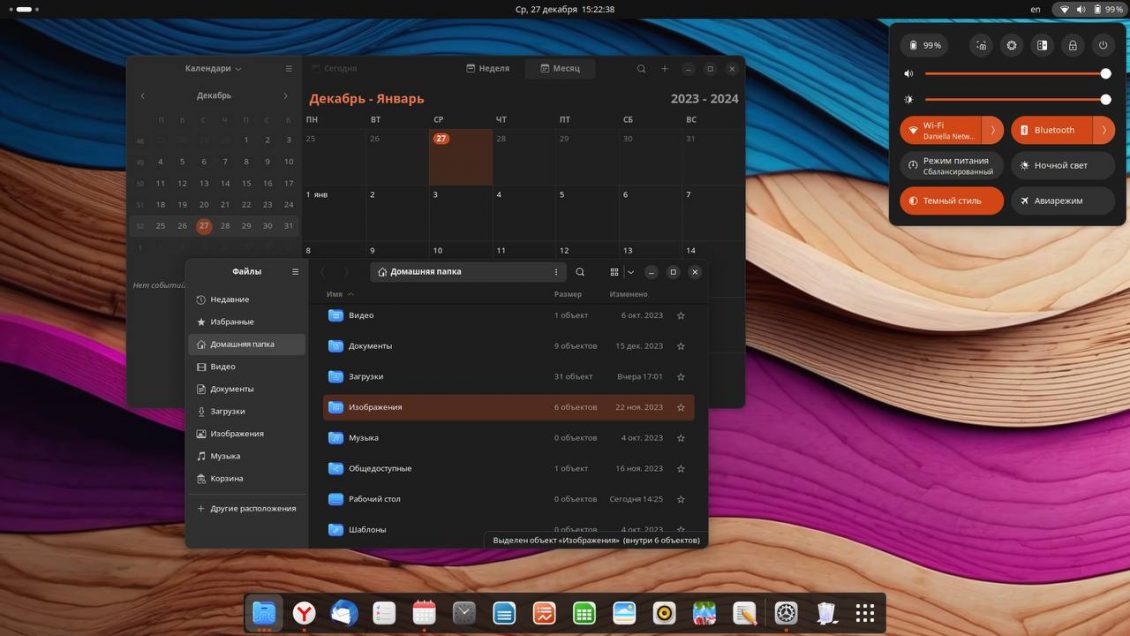Open the Календари dropdown
This screenshot has width=1130, height=636.
209,68
